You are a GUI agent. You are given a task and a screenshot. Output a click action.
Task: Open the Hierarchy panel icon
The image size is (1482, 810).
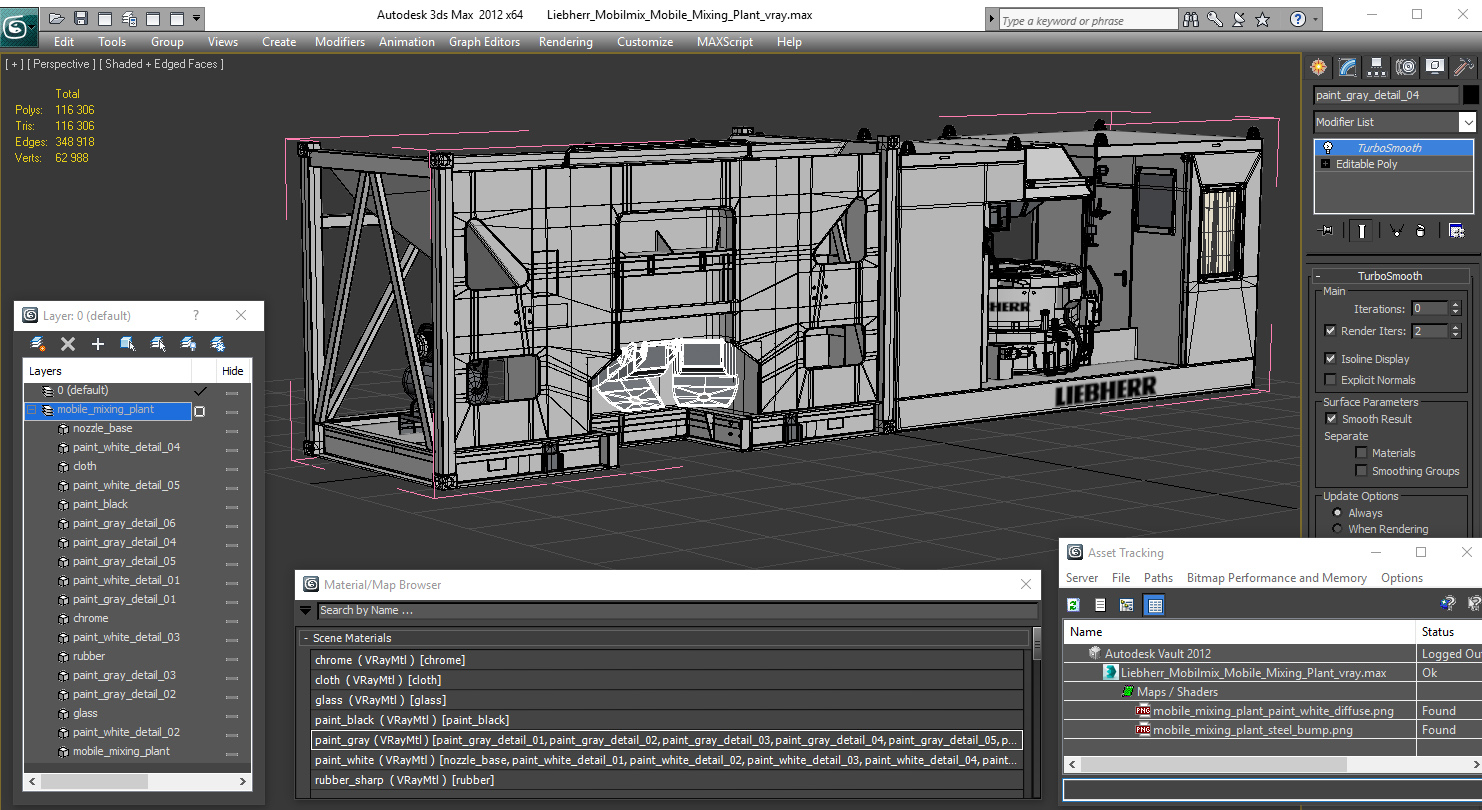click(x=1377, y=67)
